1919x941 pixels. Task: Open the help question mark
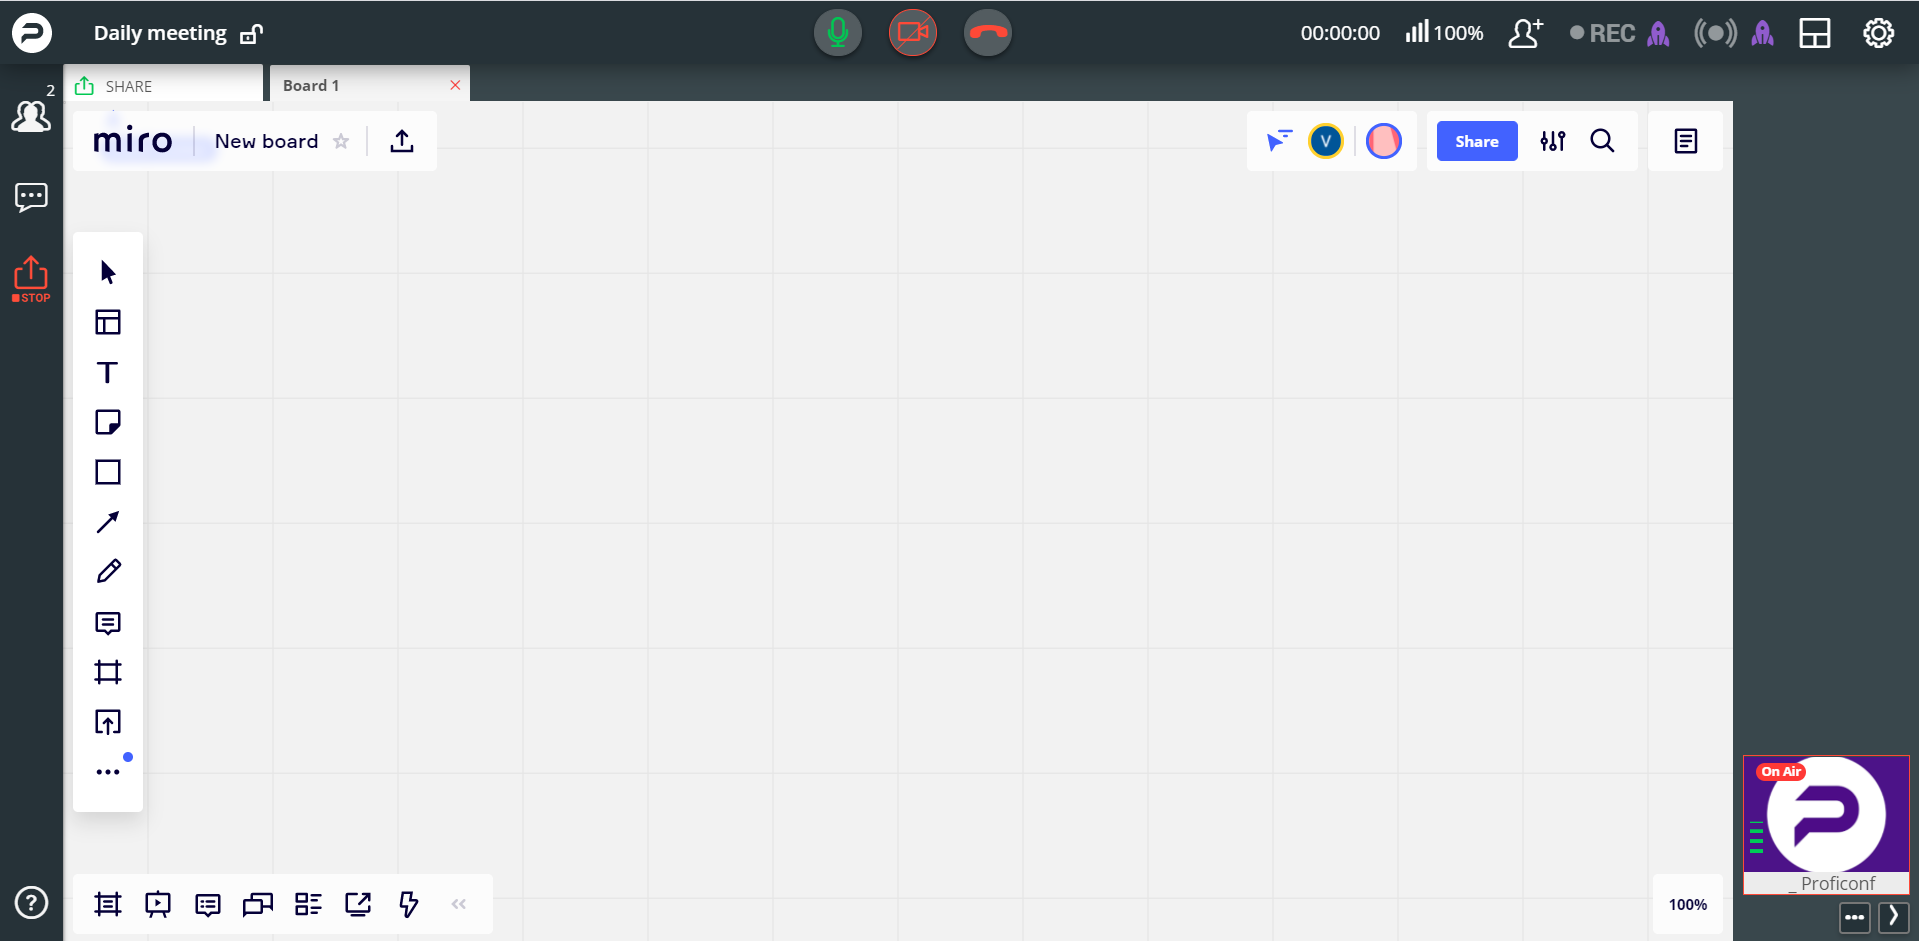pyautogui.click(x=31, y=903)
